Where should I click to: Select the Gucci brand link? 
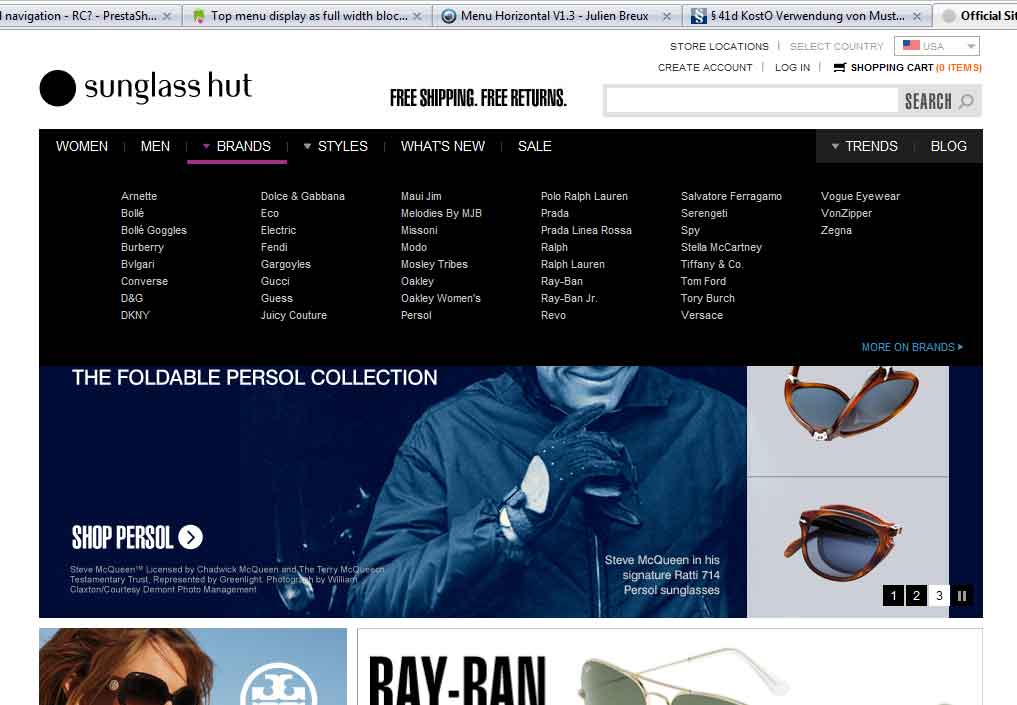[275, 281]
